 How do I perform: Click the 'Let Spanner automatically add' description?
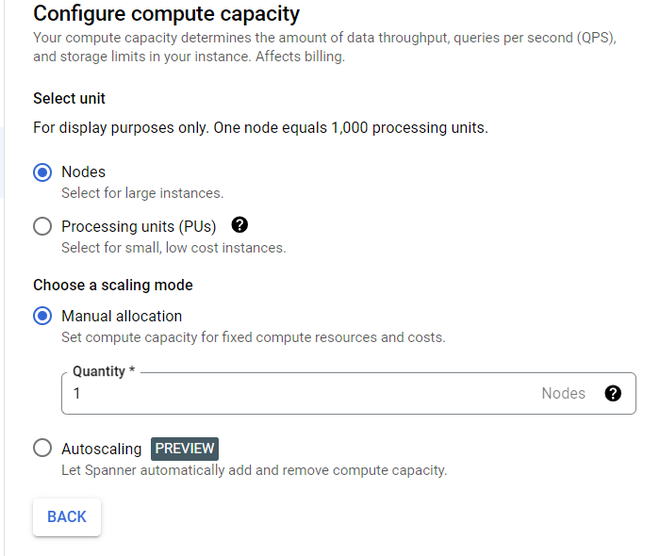pyautogui.click(x=254, y=470)
